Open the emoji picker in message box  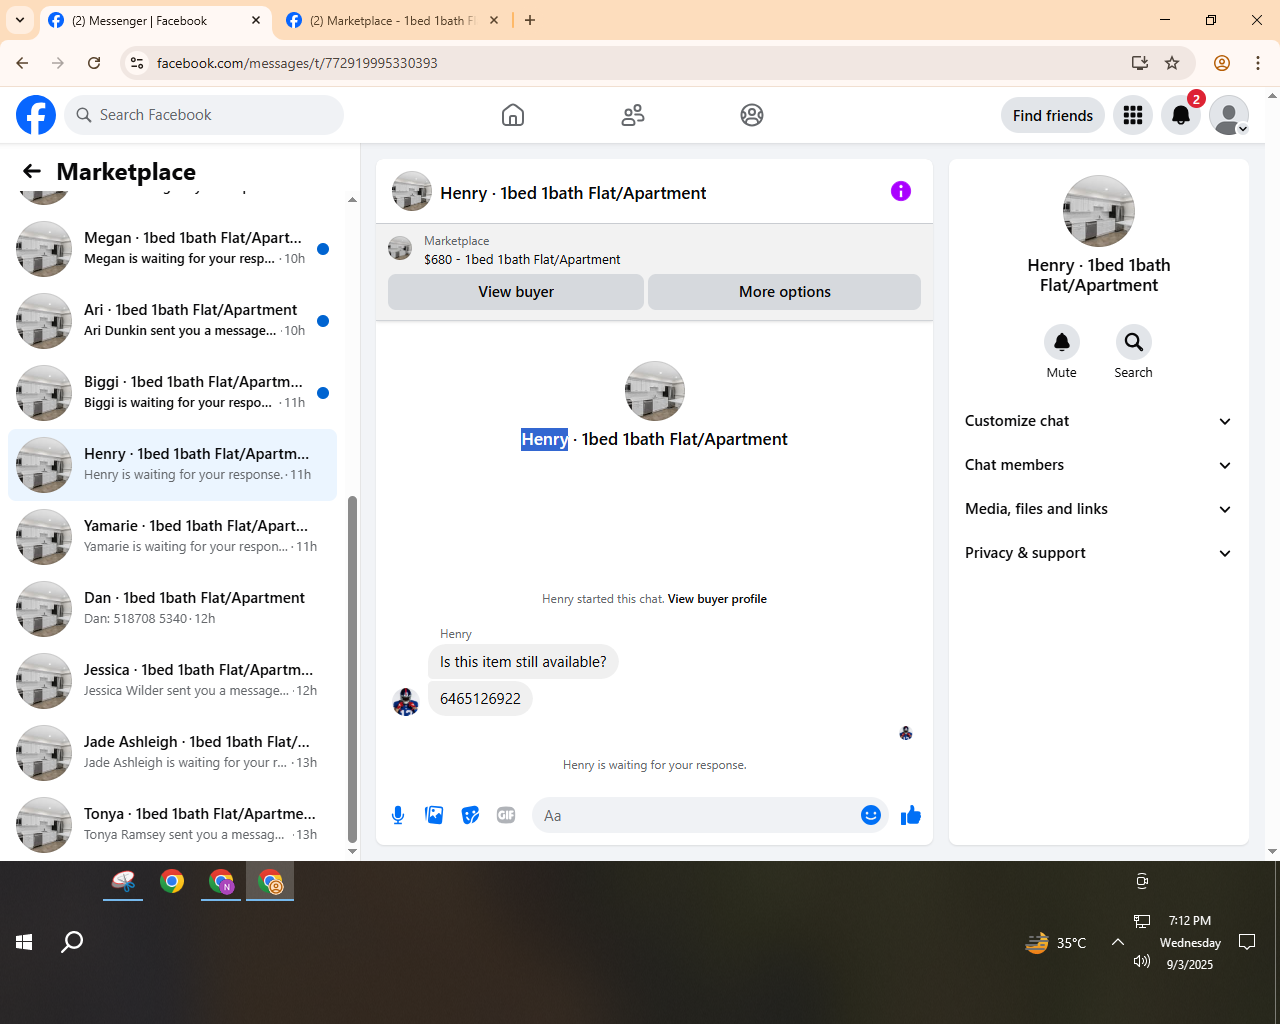pyautogui.click(x=871, y=815)
